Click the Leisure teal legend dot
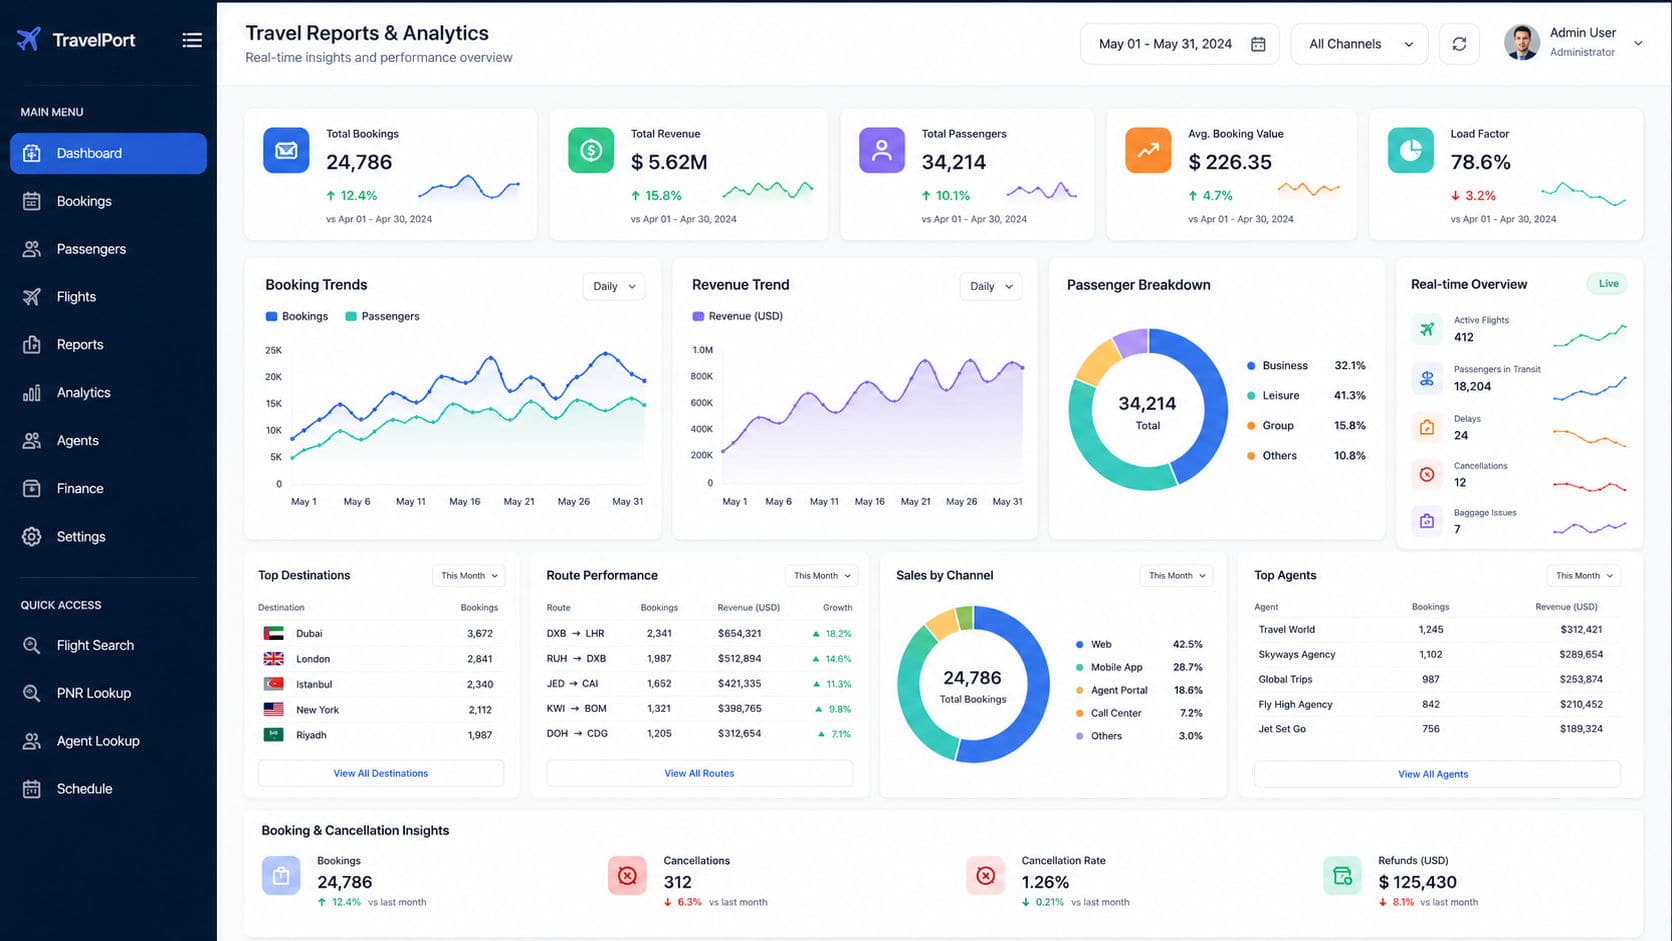The width and height of the screenshot is (1672, 941). pyautogui.click(x=1251, y=396)
